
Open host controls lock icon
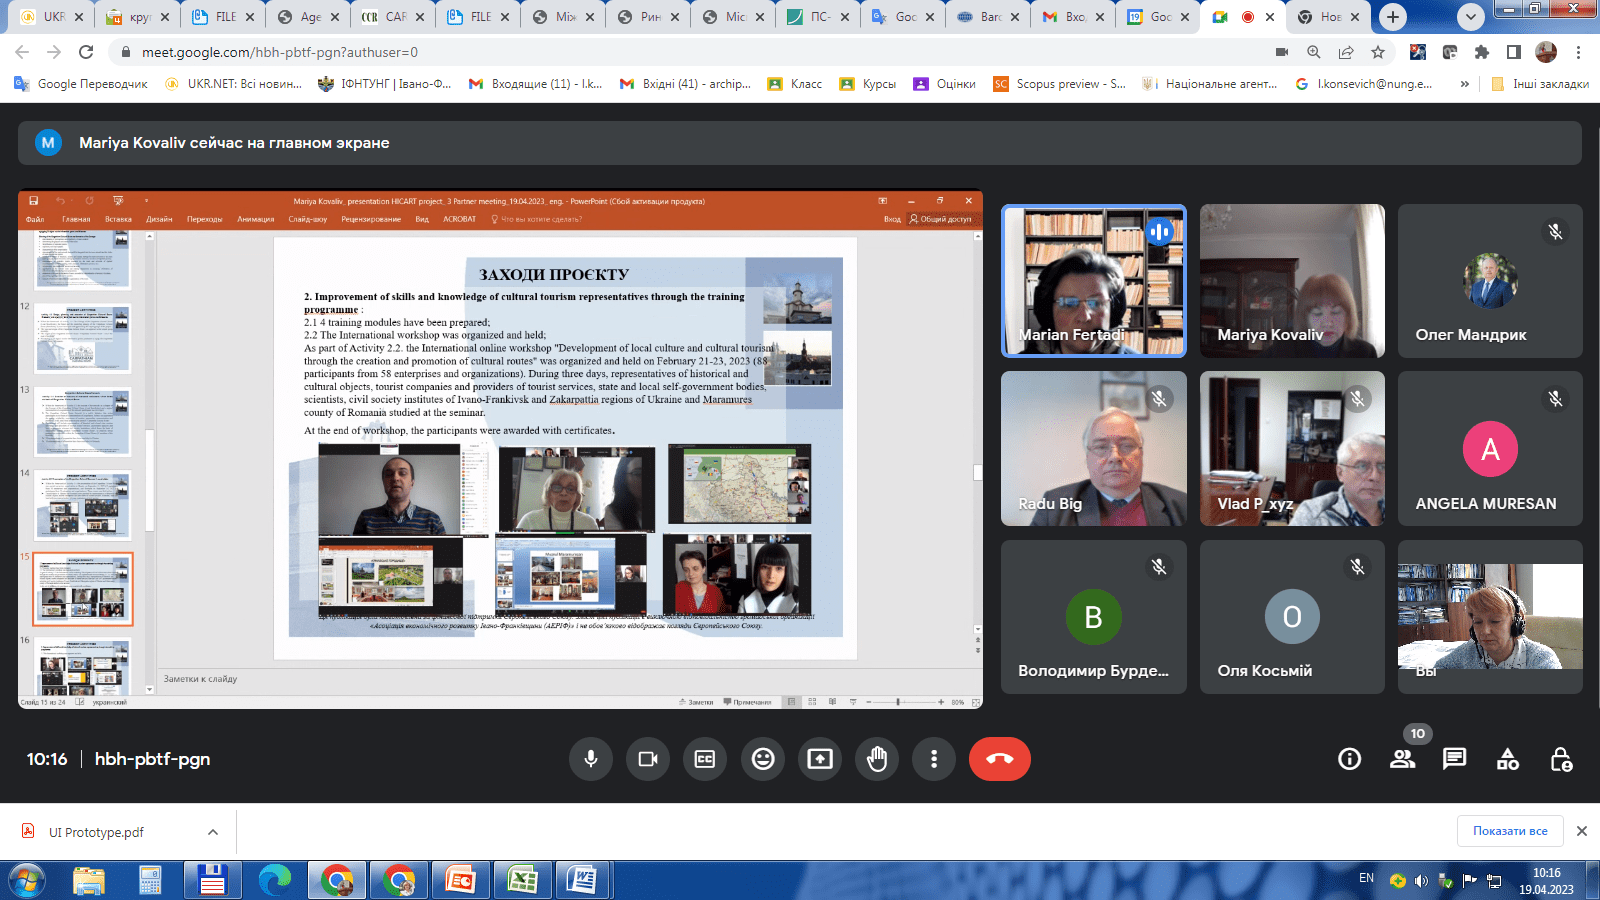(x=1560, y=759)
